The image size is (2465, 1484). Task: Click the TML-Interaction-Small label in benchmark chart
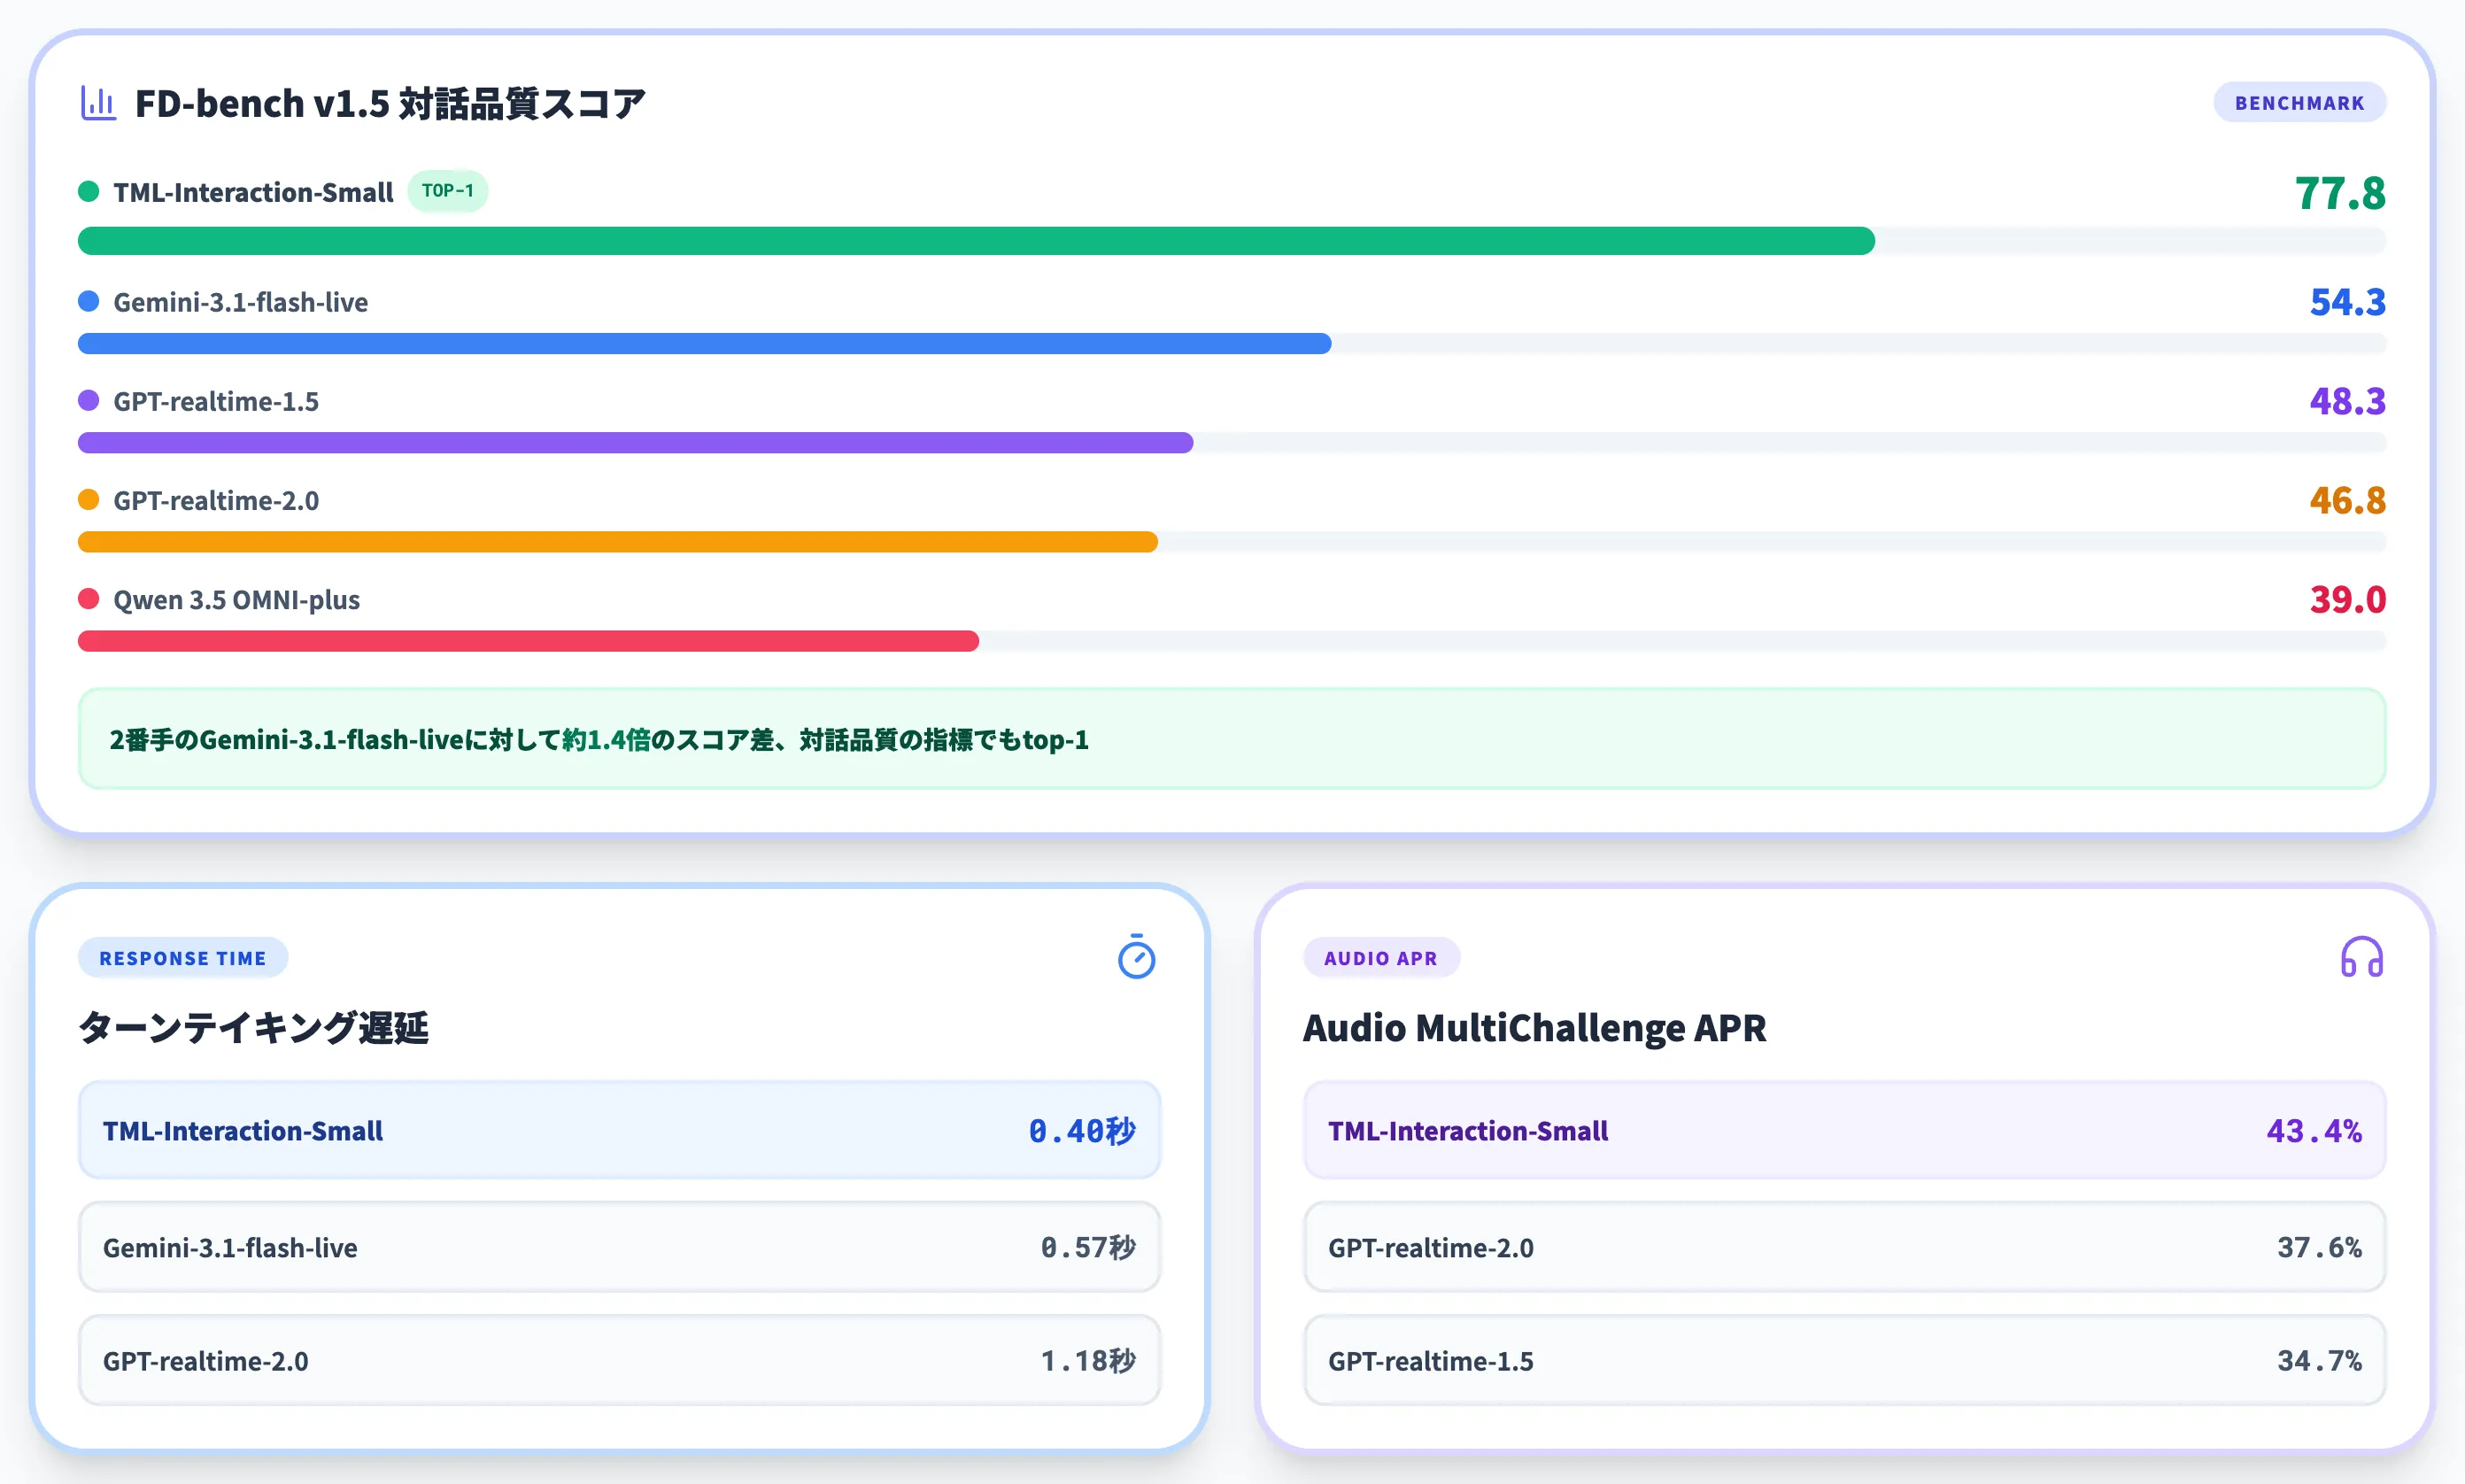coord(253,192)
